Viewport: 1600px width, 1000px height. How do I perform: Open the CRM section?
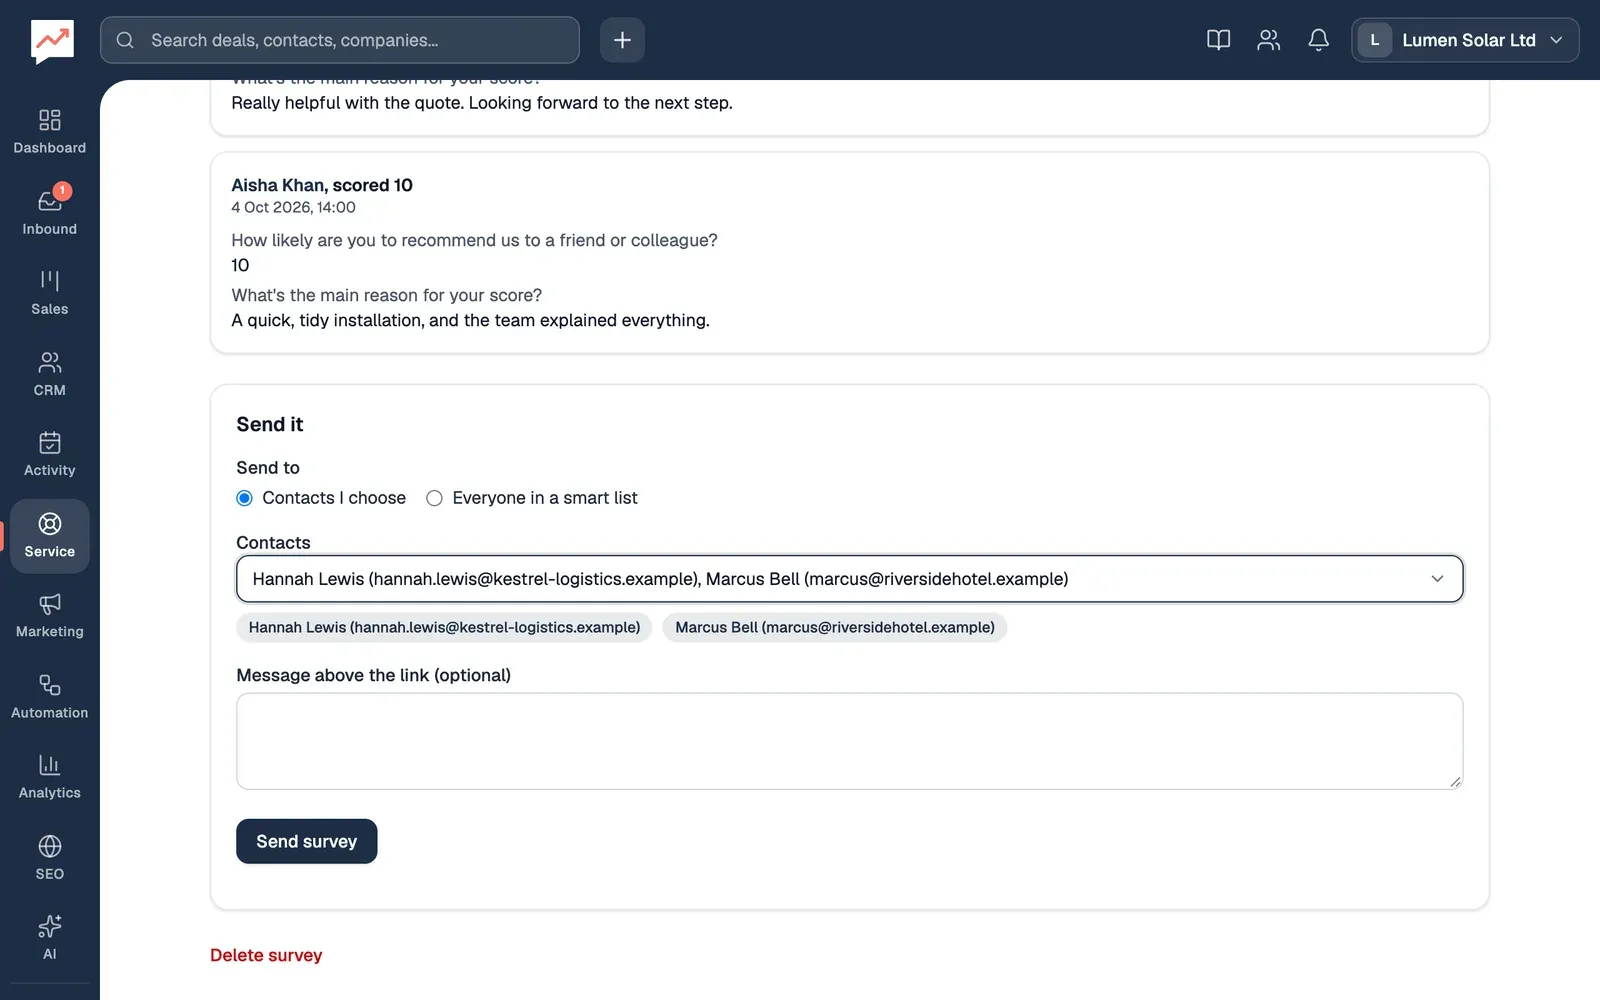pos(49,375)
